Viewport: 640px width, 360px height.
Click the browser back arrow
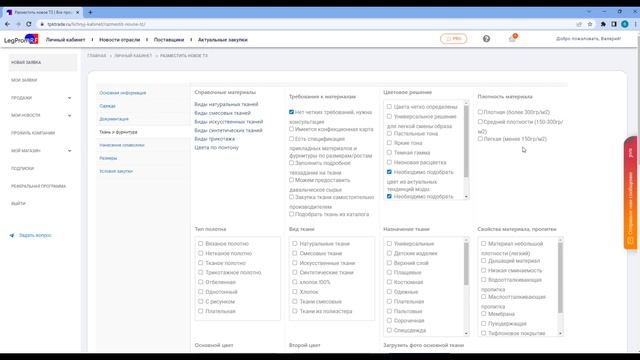pyautogui.click(x=7, y=24)
